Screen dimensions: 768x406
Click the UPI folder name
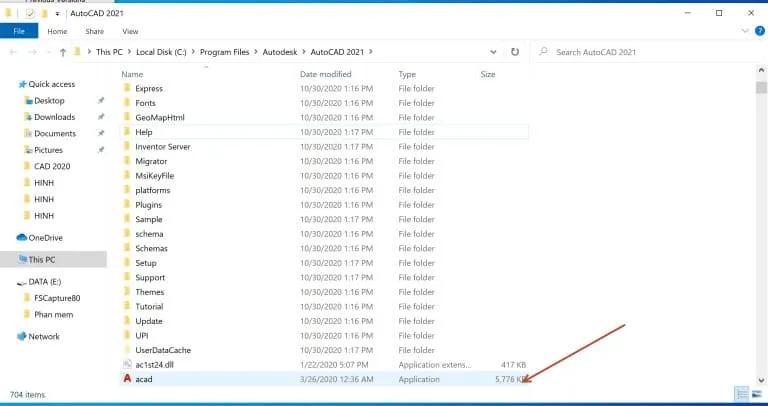[142, 335]
